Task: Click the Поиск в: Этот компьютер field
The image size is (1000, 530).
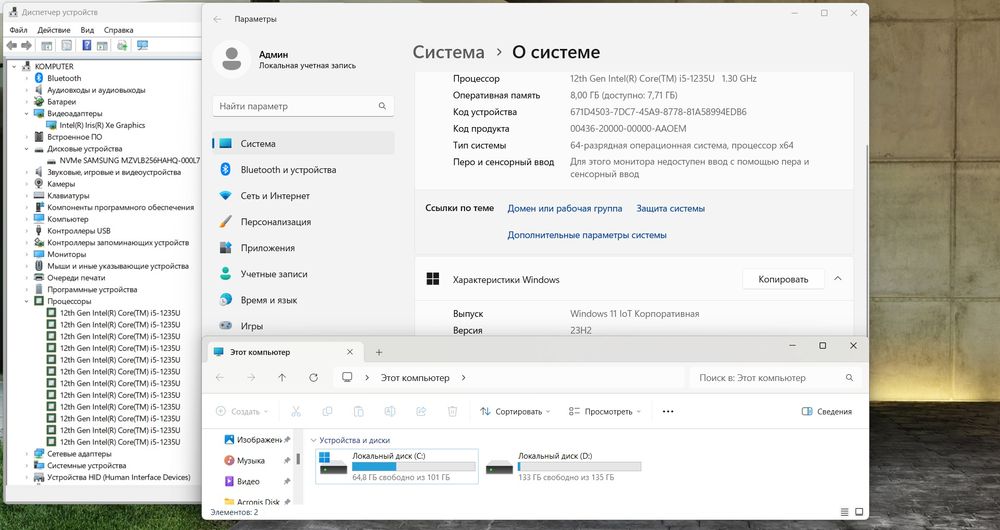Action: coord(776,378)
